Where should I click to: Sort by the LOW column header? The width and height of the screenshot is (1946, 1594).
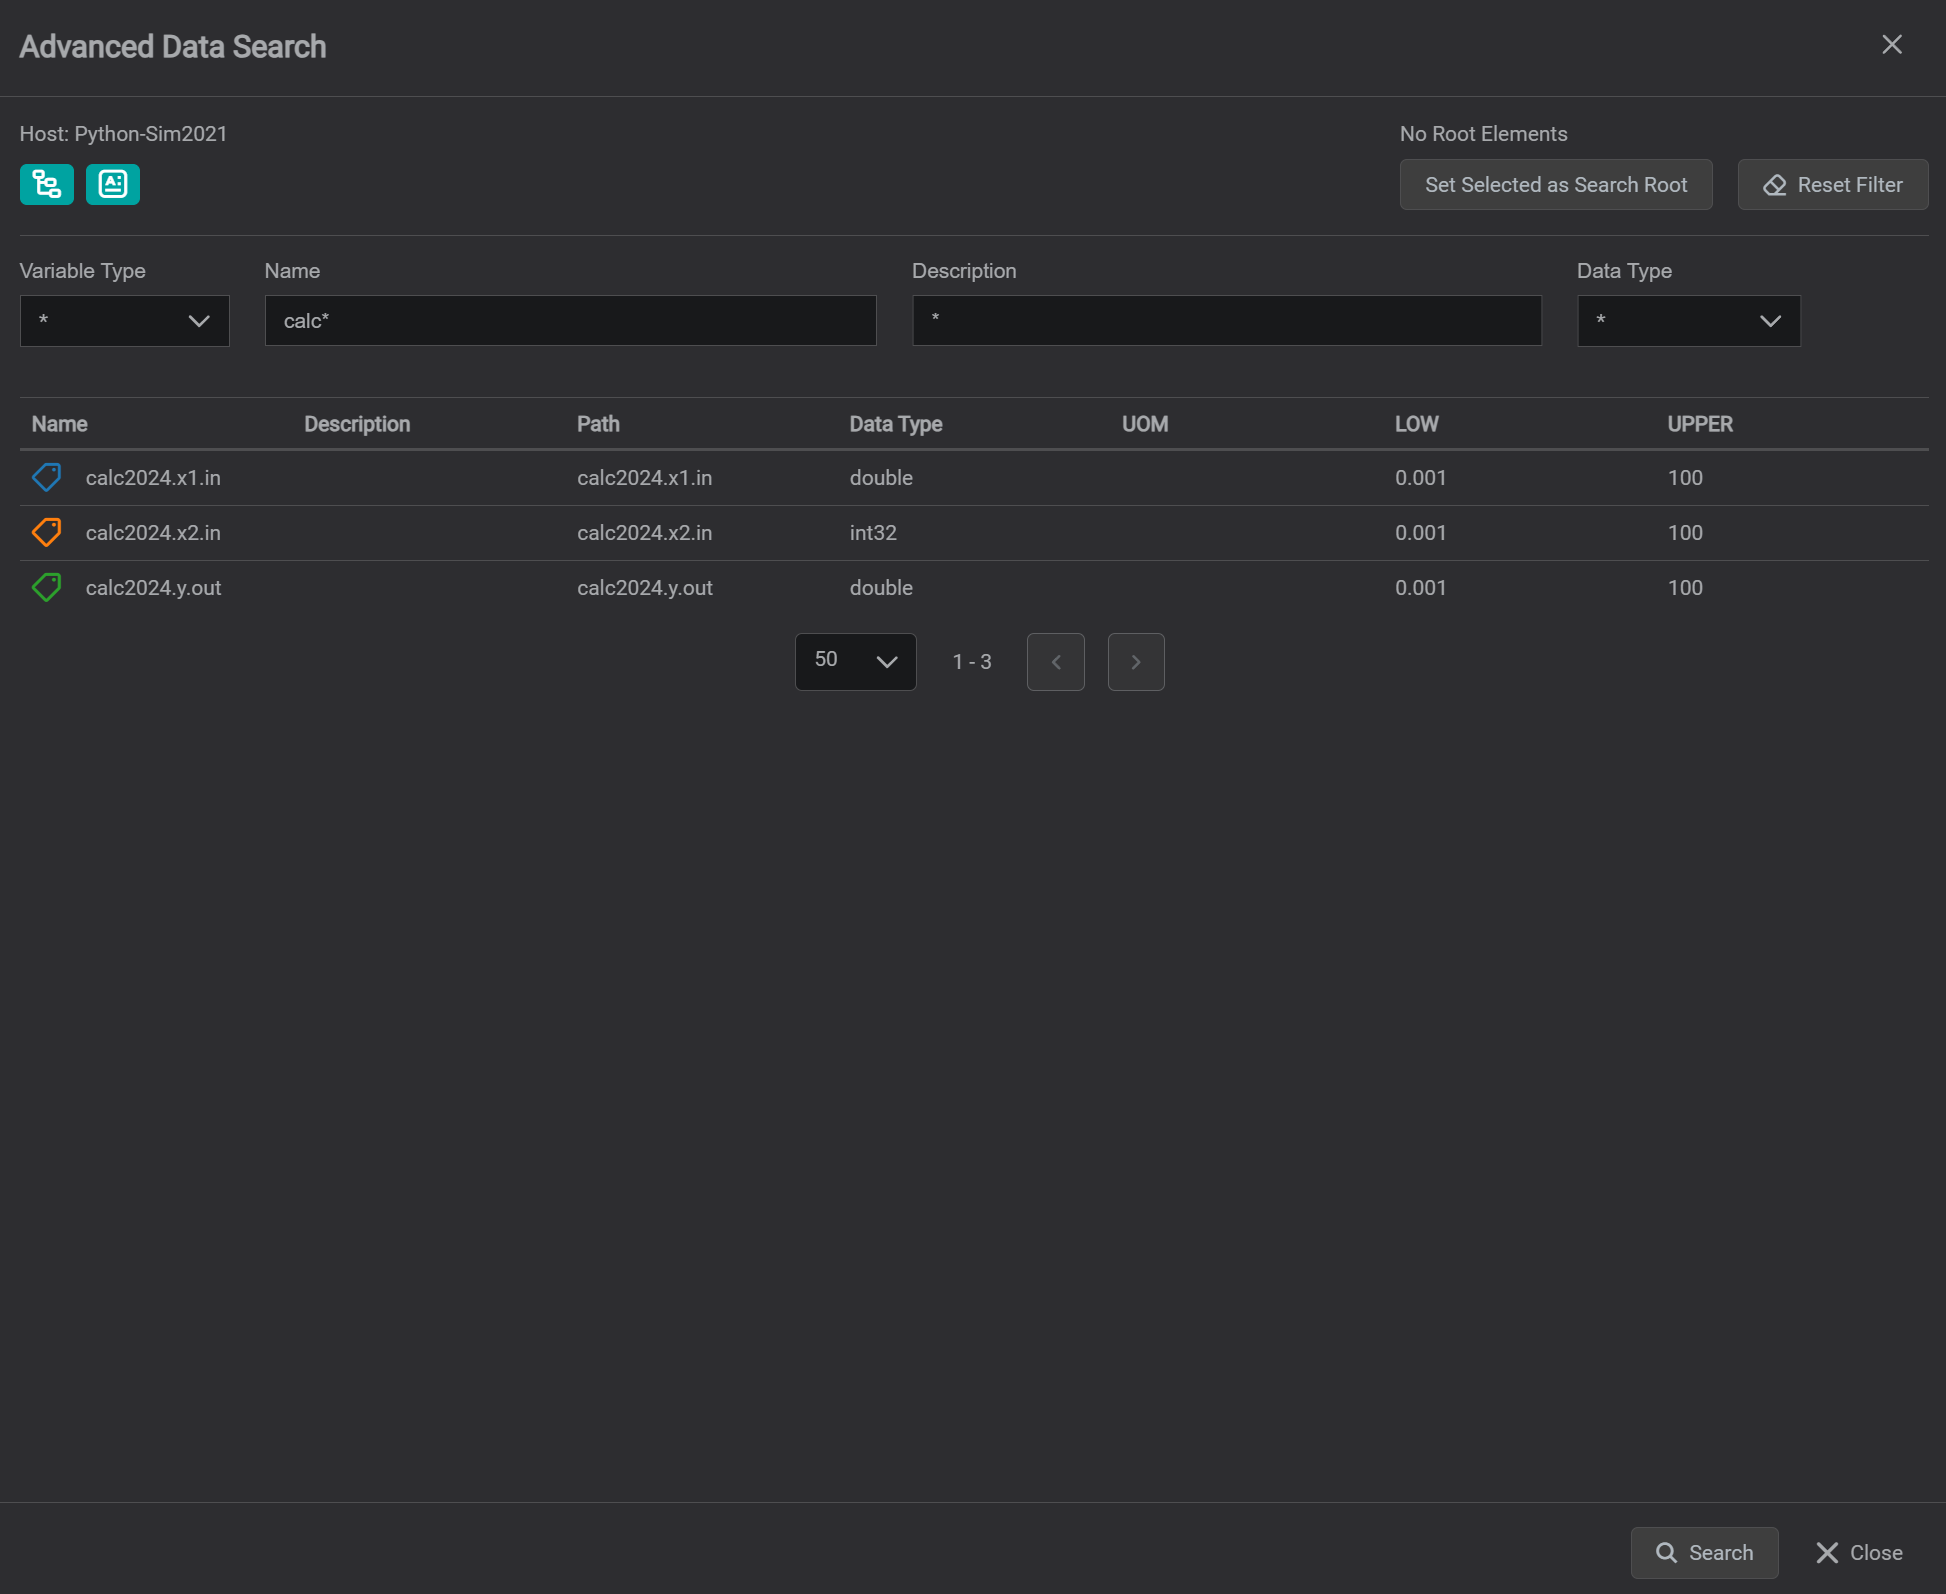point(1417,424)
